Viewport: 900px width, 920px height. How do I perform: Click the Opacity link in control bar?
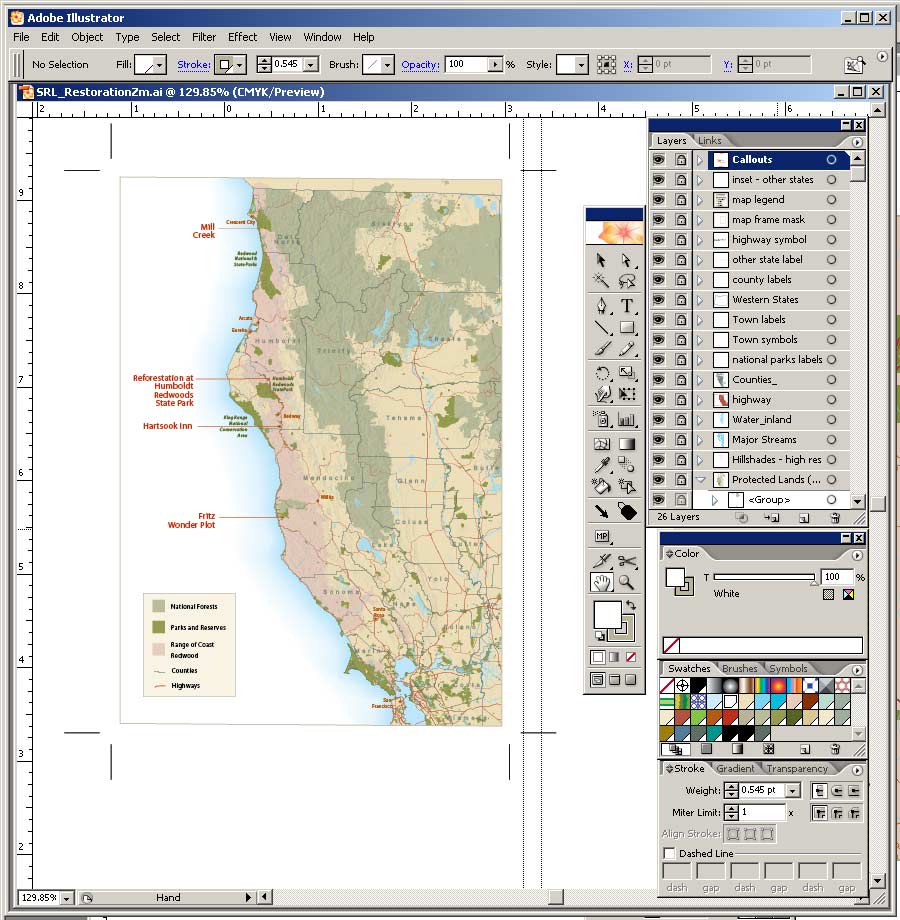pos(420,65)
